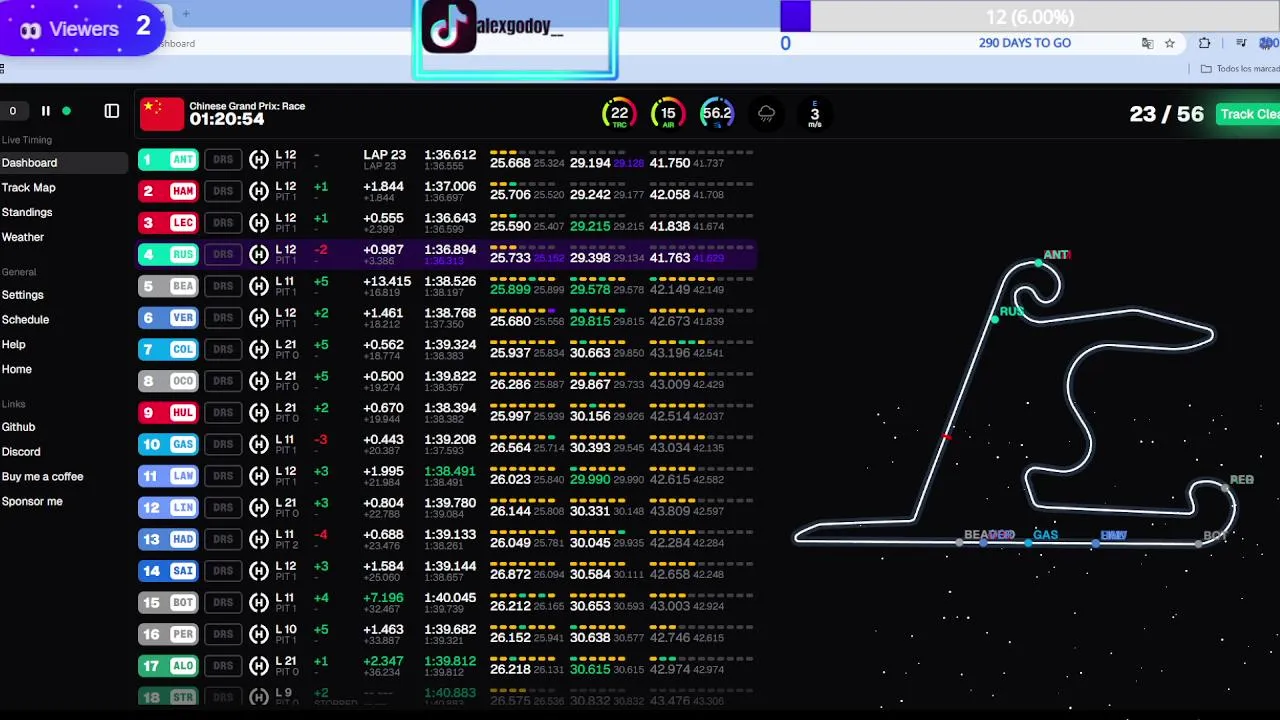Open the Dashboard page
Viewport: 1280px width, 720px height.
point(30,163)
